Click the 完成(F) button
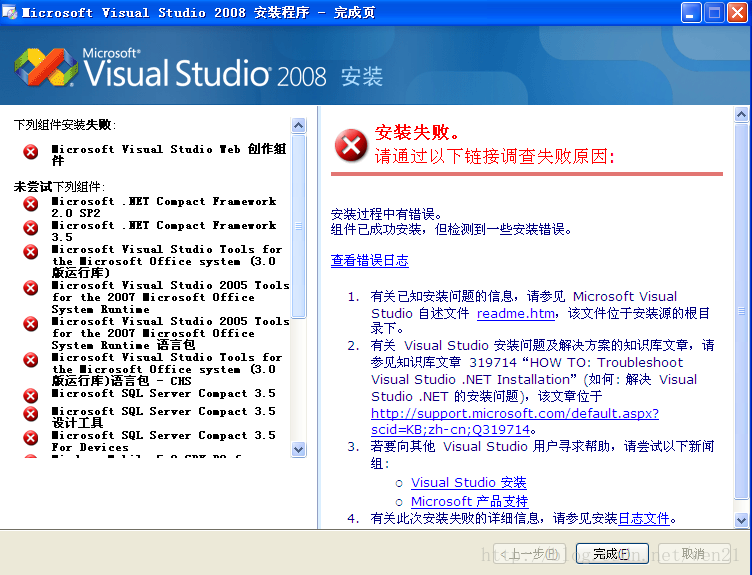 [x=612, y=554]
